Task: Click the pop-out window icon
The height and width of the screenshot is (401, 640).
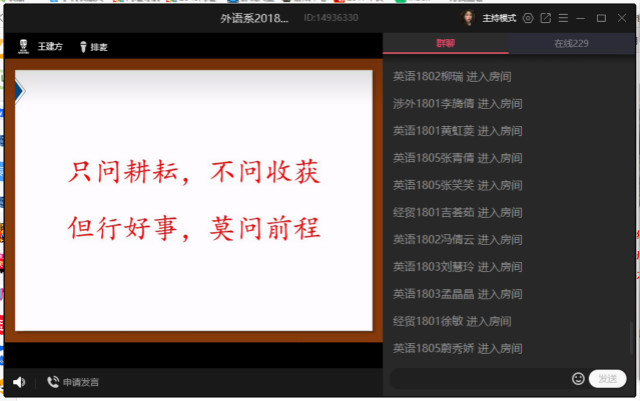Action: point(546,18)
